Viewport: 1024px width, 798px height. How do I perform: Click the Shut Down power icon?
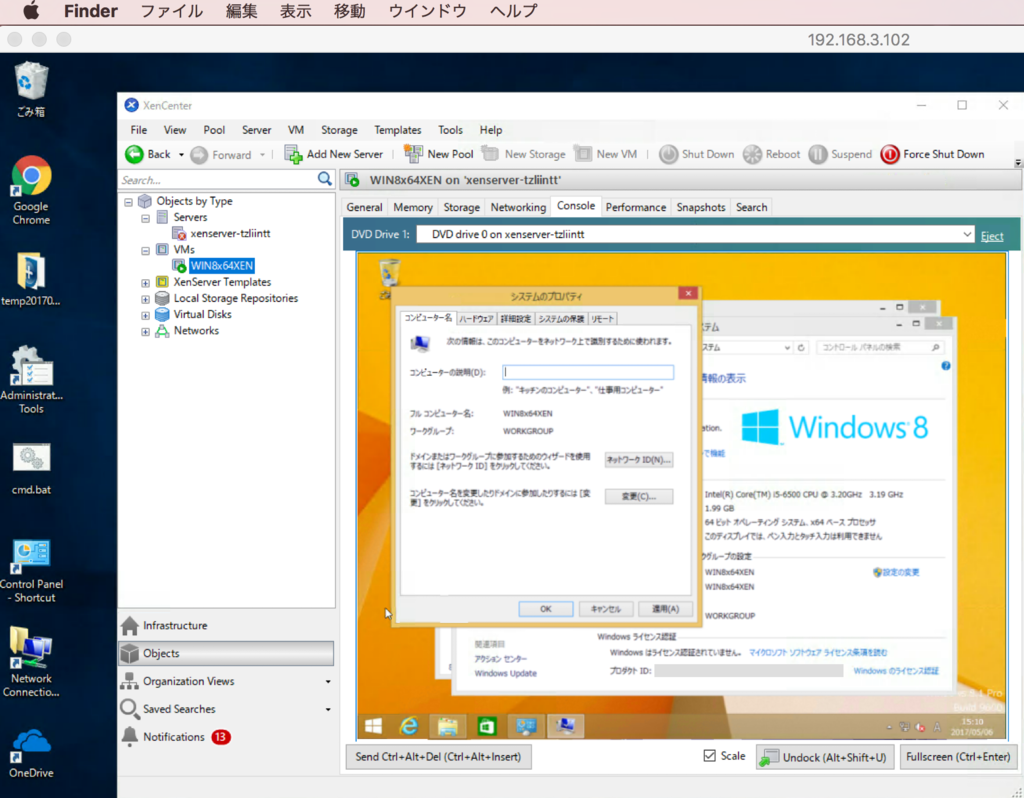pyautogui.click(x=668, y=154)
